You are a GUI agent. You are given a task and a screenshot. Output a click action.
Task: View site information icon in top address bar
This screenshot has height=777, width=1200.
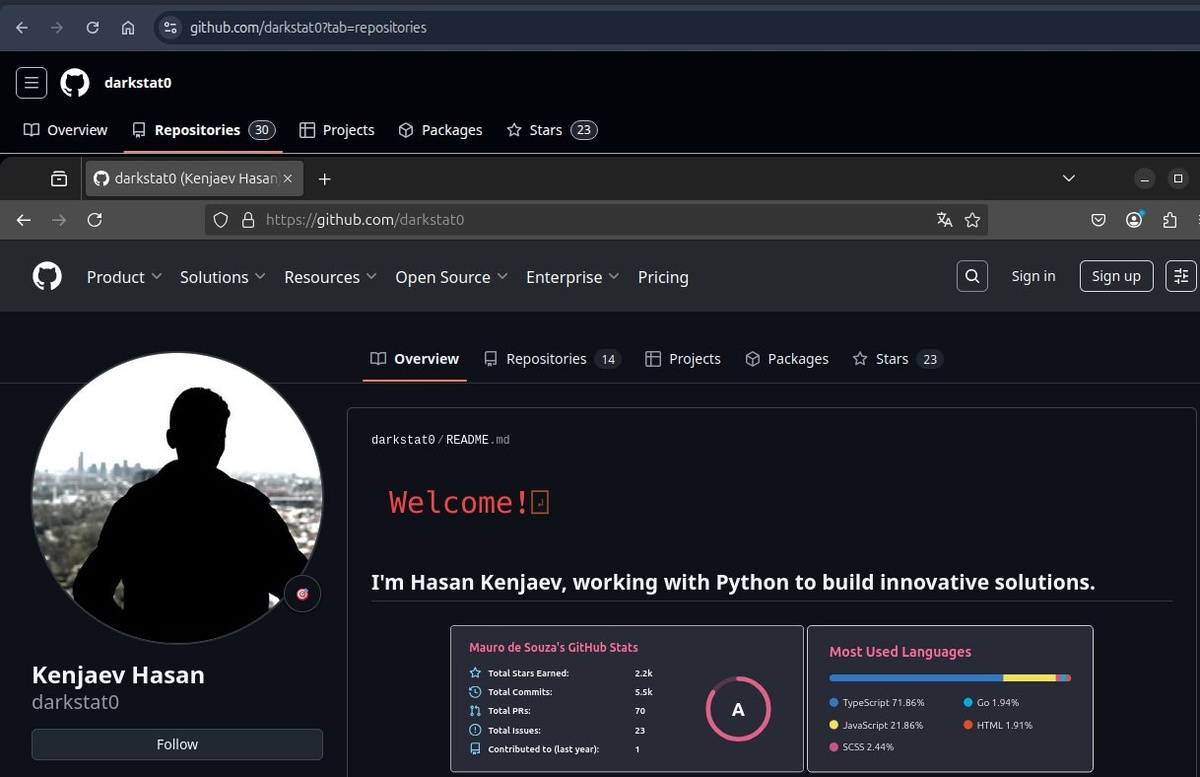tap(170, 28)
